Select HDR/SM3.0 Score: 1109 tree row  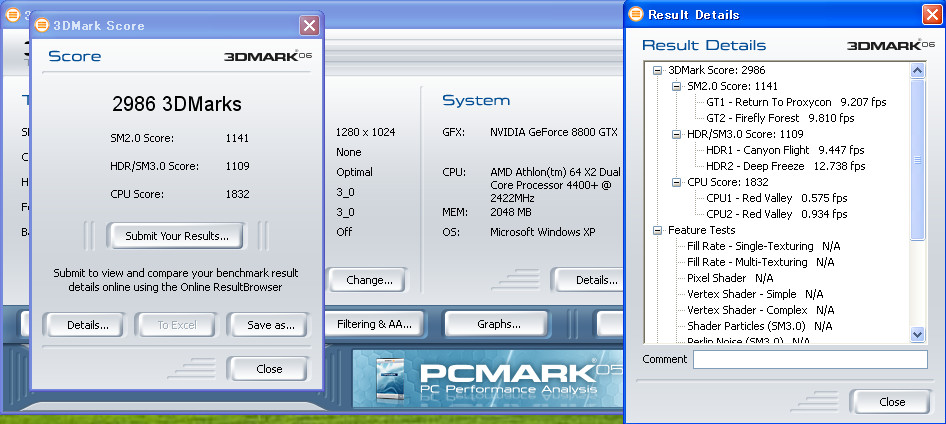click(x=744, y=134)
